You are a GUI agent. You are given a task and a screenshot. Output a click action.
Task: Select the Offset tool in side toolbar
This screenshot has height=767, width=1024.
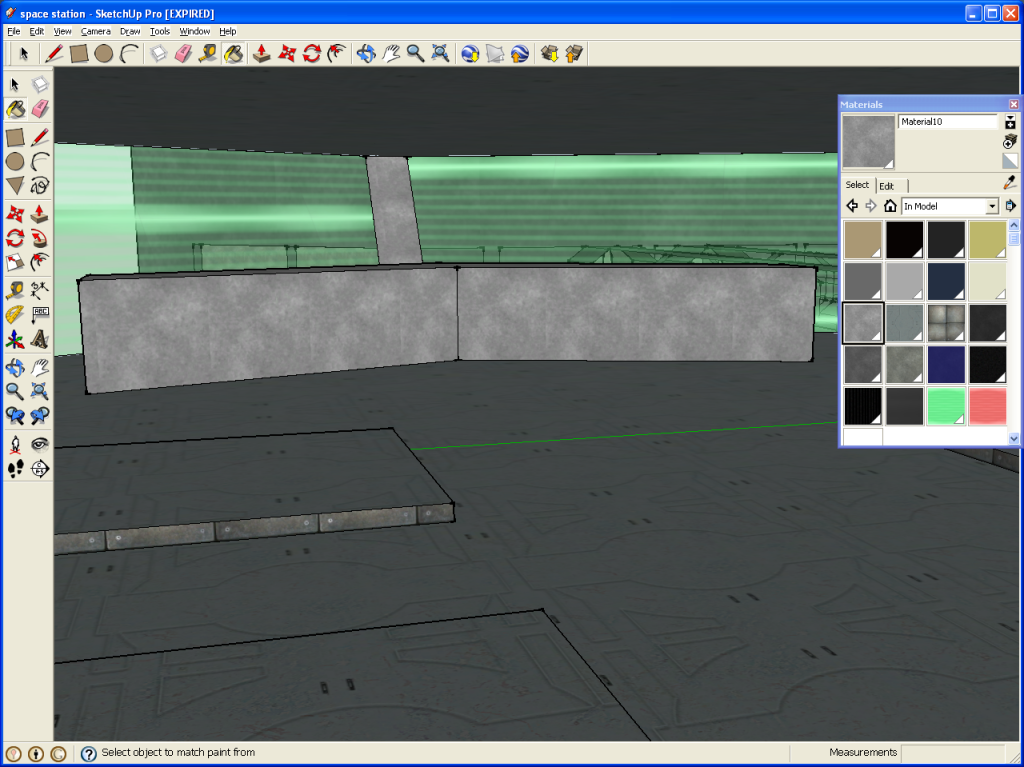40,263
